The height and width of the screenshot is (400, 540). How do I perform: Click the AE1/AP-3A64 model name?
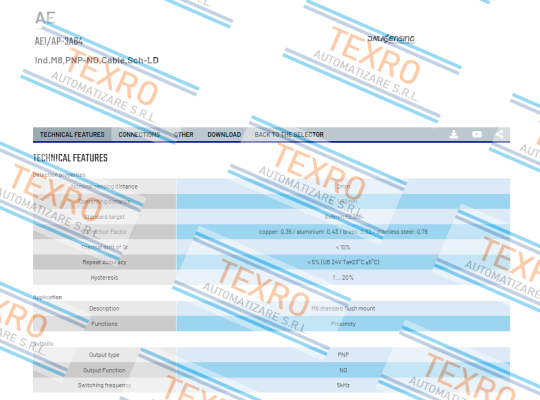(59, 41)
